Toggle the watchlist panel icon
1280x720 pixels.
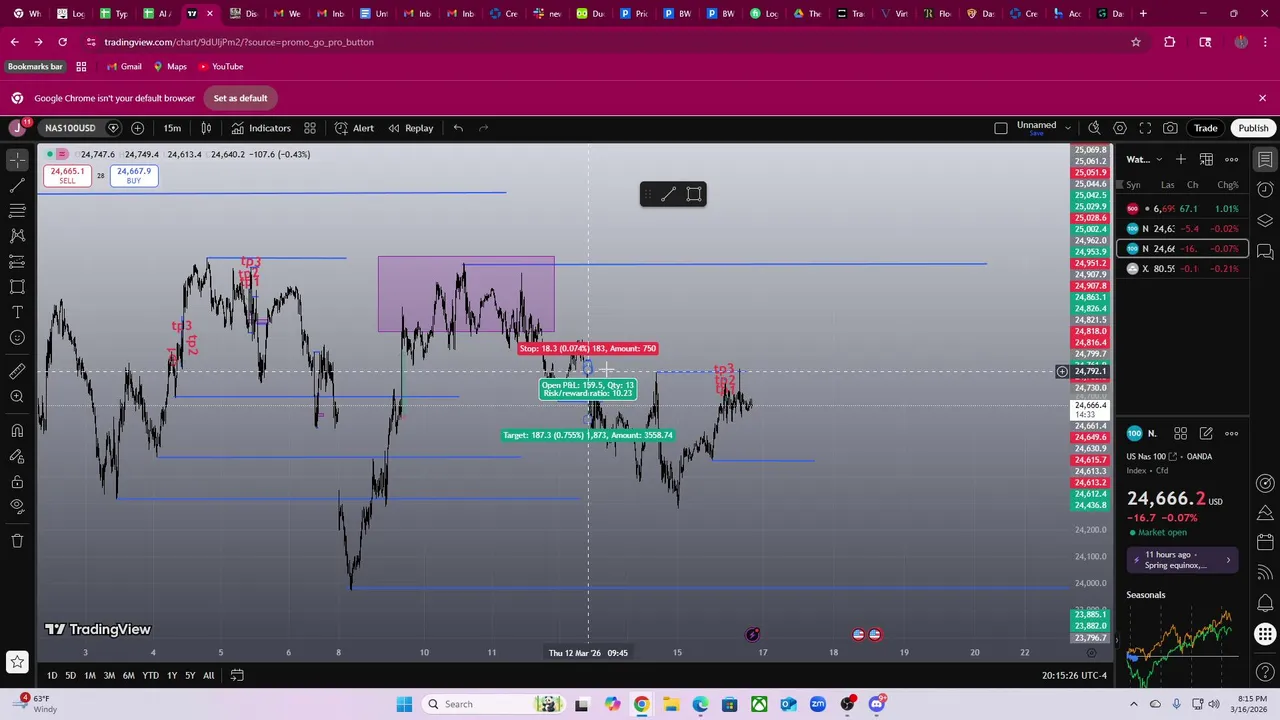(1265, 160)
